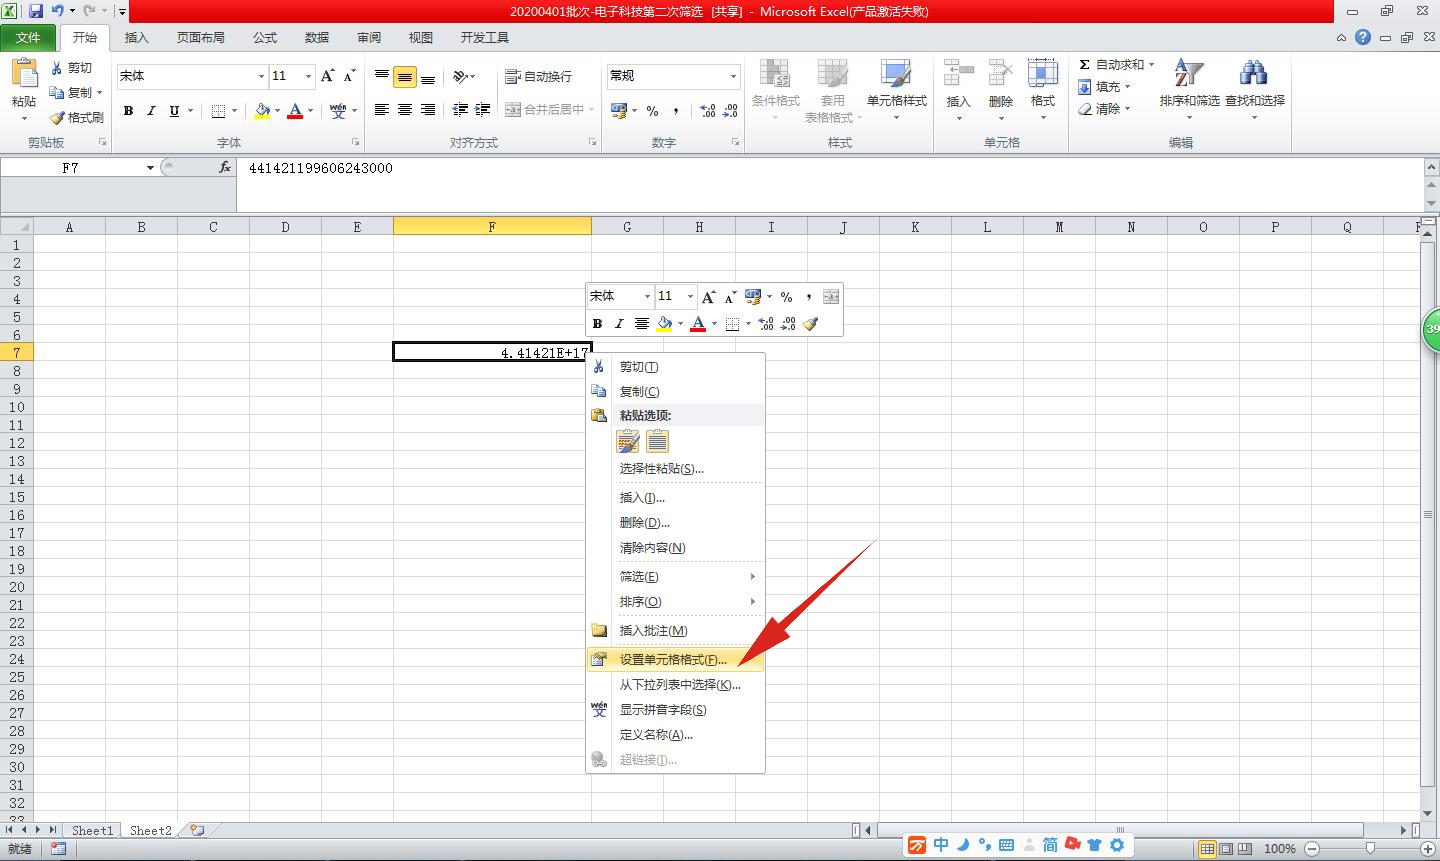
Task: Choose Clear Contents (清除内容) in the context menu
Action: click(x=675, y=548)
